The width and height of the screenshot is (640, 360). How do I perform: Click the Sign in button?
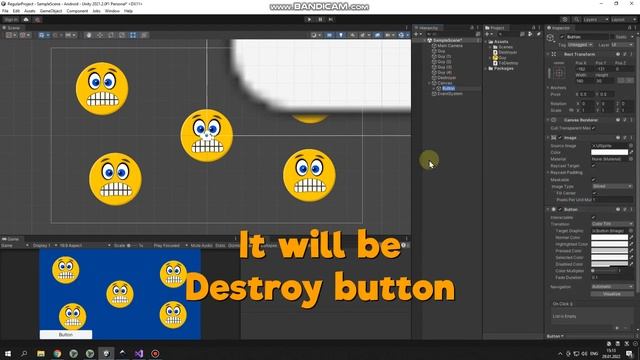[x=11, y=20]
